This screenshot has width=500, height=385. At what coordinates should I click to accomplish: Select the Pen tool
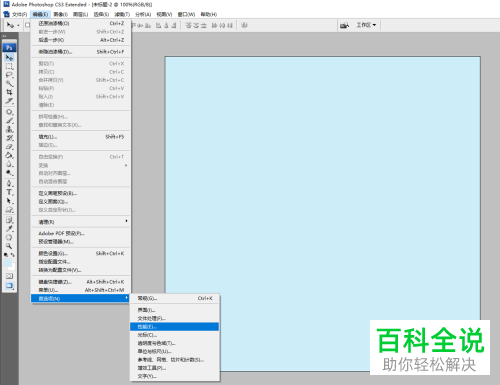point(9,184)
